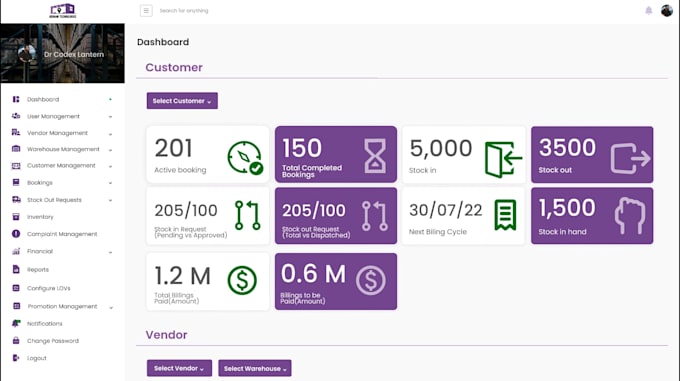This screenshot has width=680, height=381.
Task: Click the Configure LOVs icon
Action: click(16, 288)
